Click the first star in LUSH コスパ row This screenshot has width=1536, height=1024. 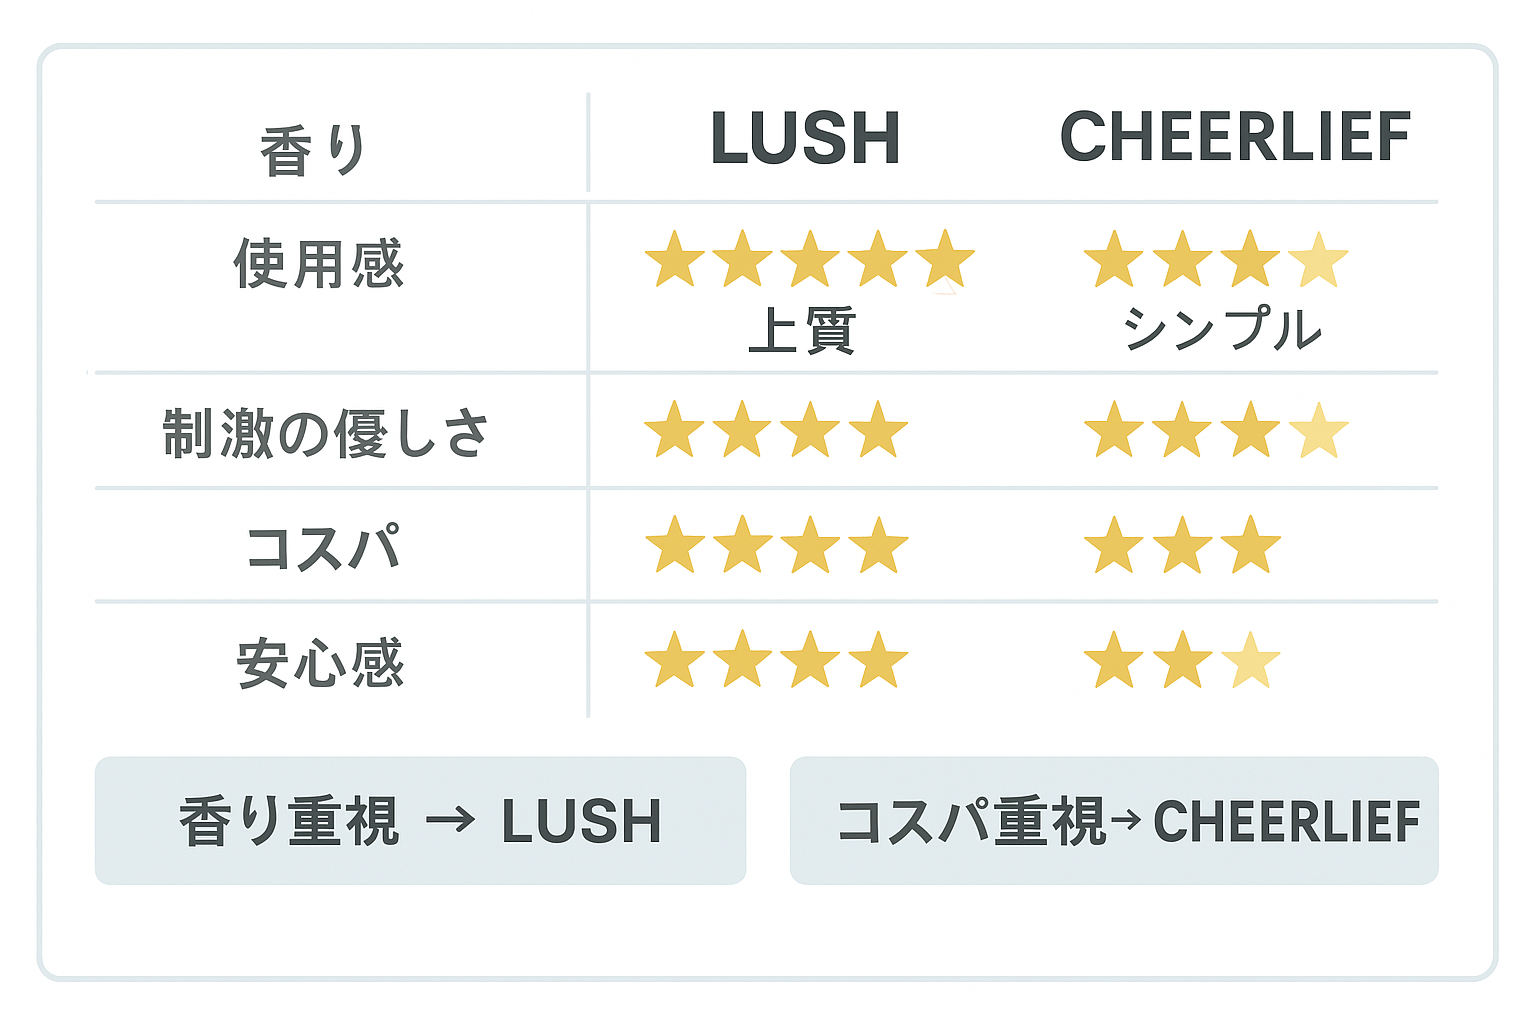[x=675, y=546]
